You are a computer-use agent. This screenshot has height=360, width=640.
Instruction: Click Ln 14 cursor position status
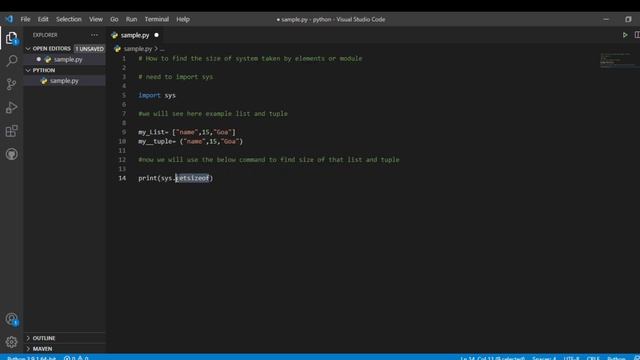click(x=492, y=358)
